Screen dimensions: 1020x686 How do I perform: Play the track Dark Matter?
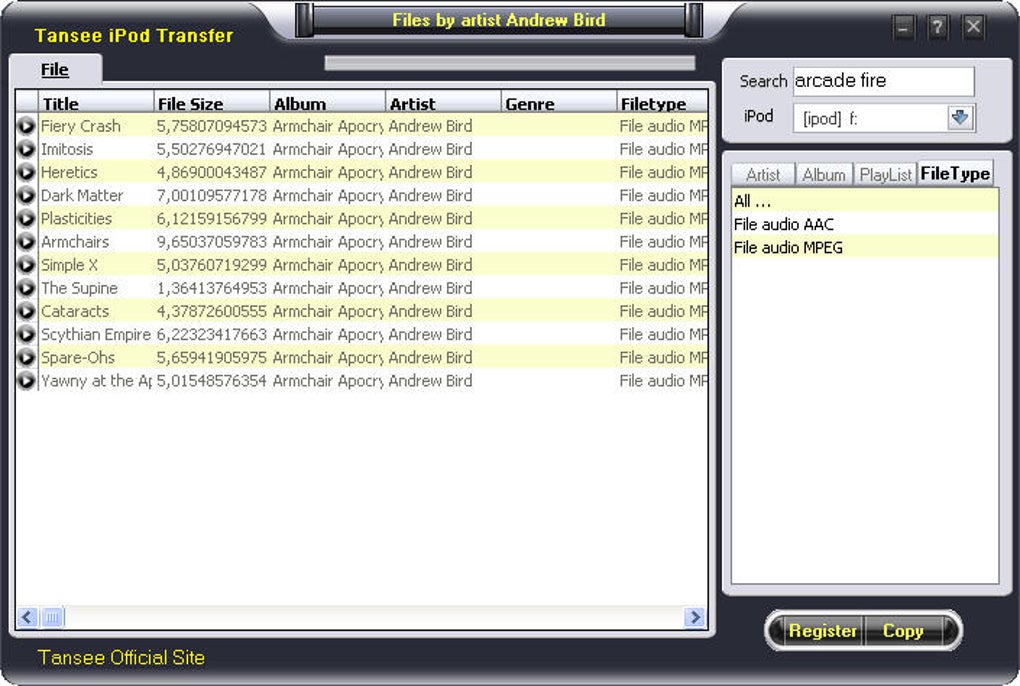tap(26, 195)
